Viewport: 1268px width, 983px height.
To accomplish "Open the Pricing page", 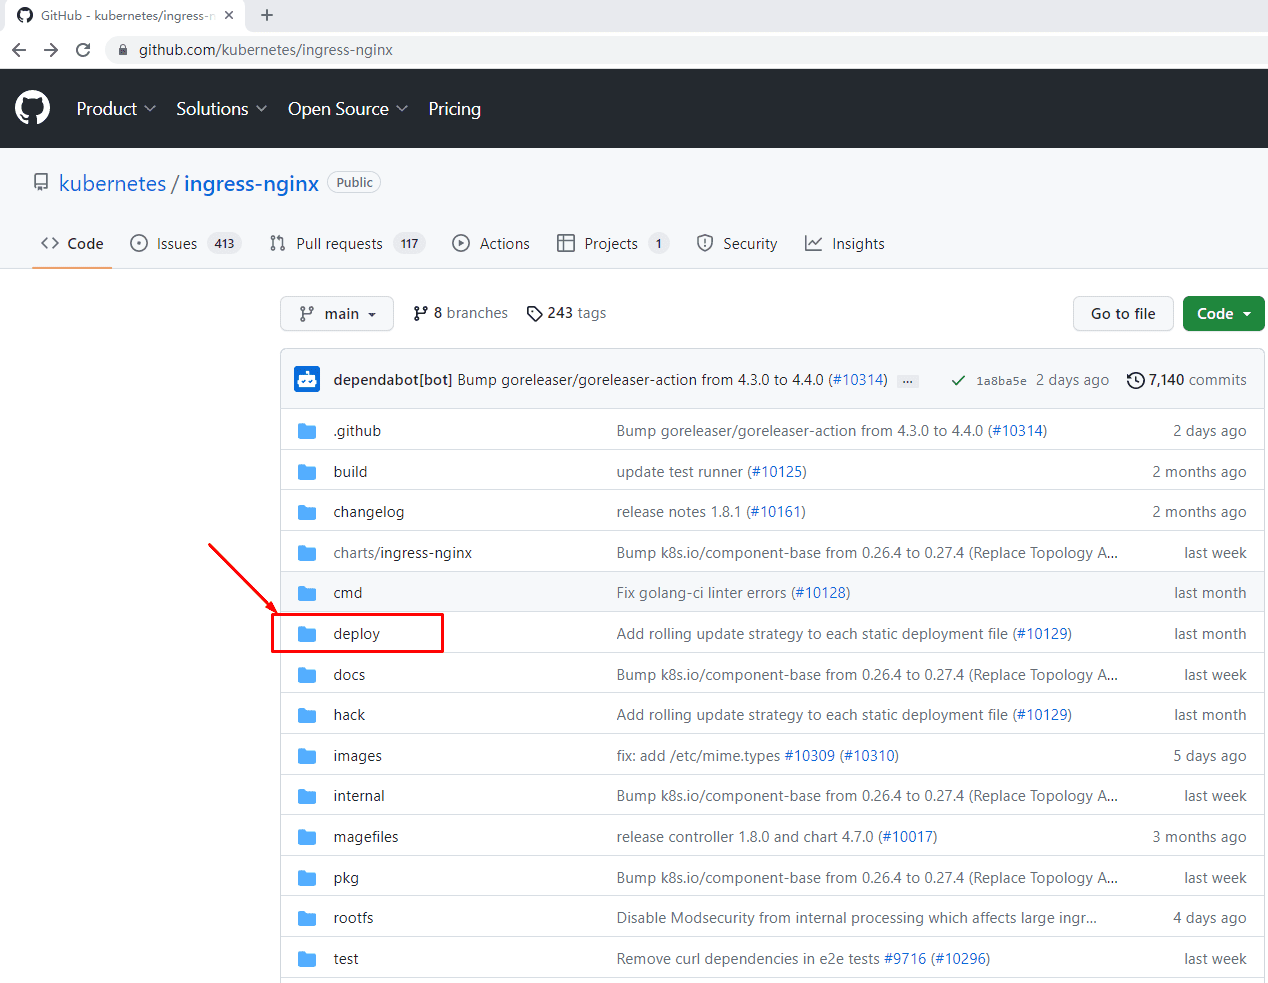I will [x=454, y=109].
